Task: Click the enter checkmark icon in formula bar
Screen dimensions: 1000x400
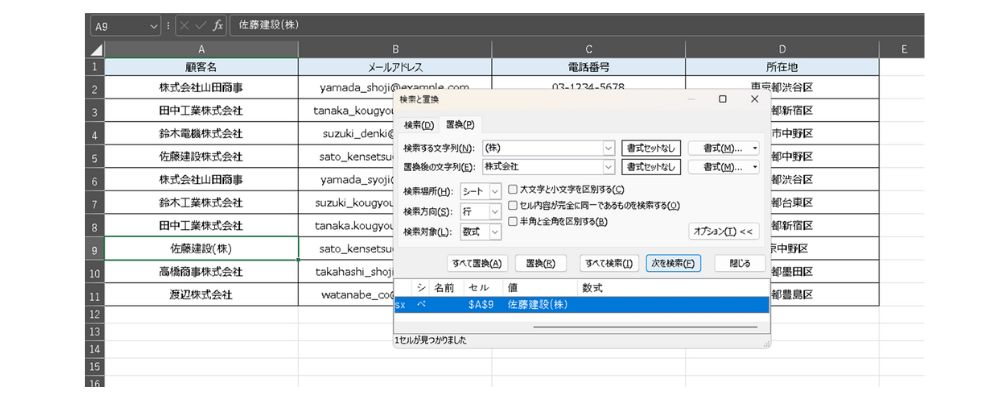Action: [x=201, y=25]
